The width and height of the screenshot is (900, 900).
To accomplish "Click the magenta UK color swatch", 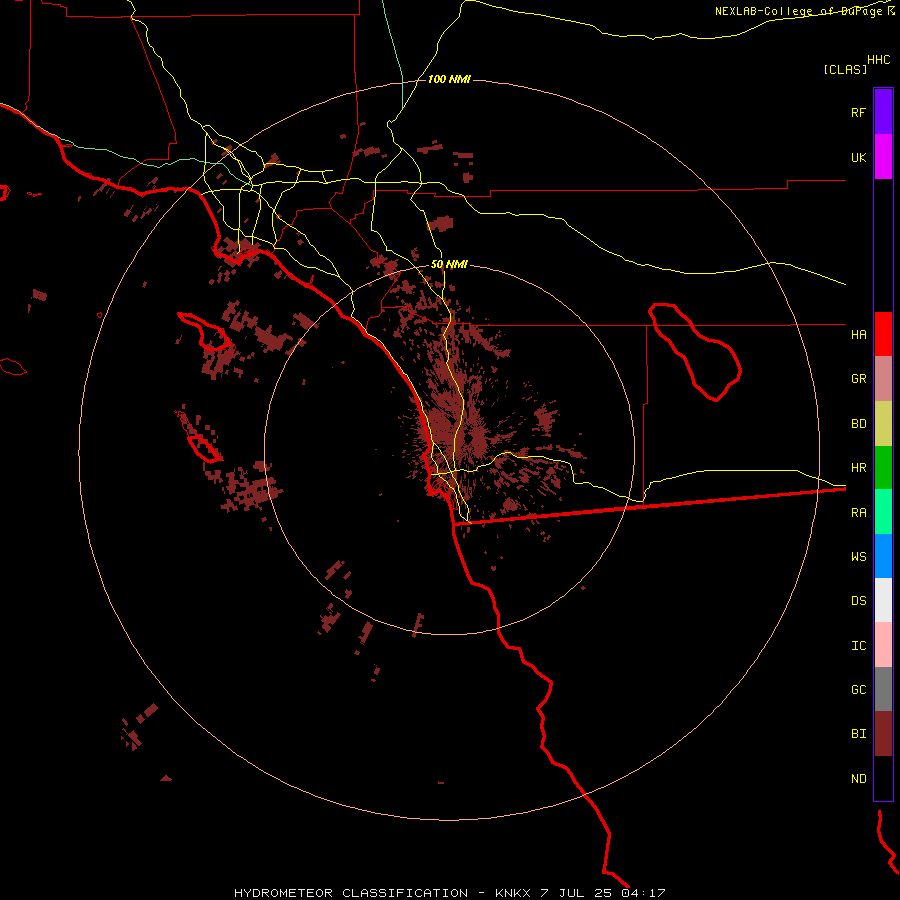I will pyautogui.click(x=883, y=157).
